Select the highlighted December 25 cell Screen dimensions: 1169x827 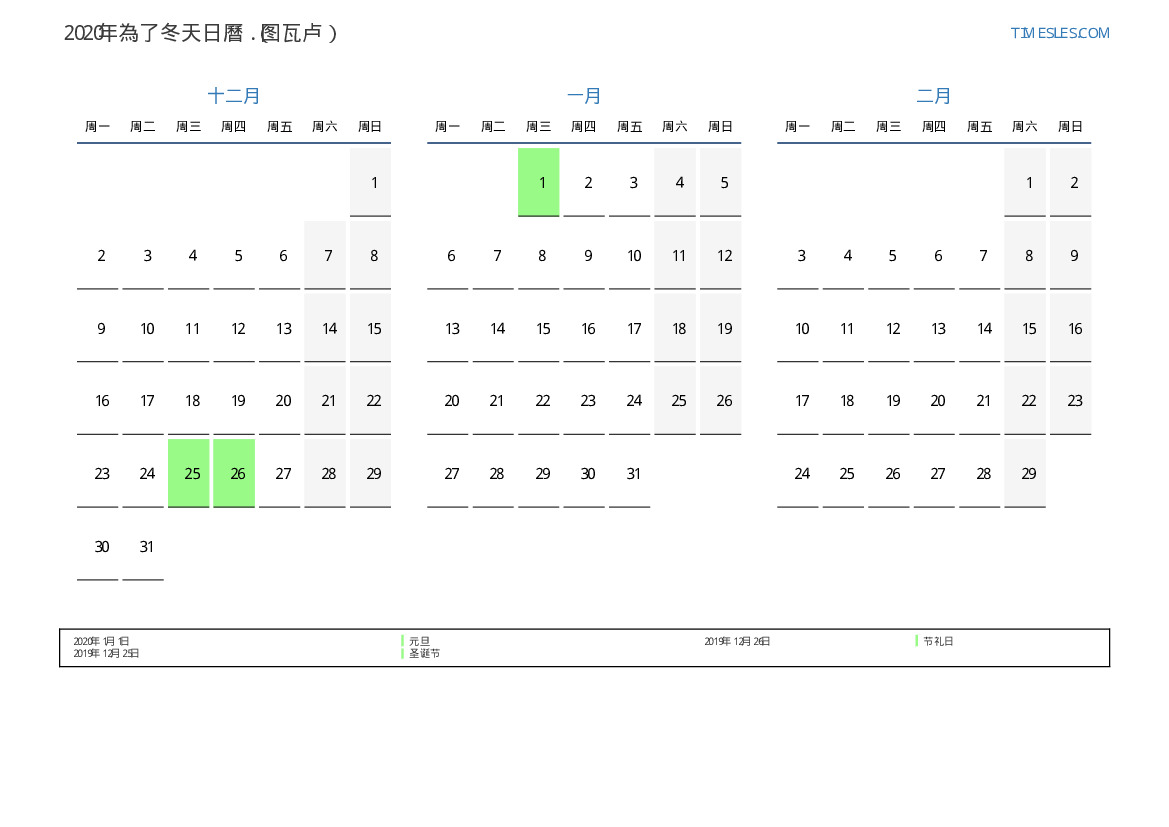pos(189,473)
